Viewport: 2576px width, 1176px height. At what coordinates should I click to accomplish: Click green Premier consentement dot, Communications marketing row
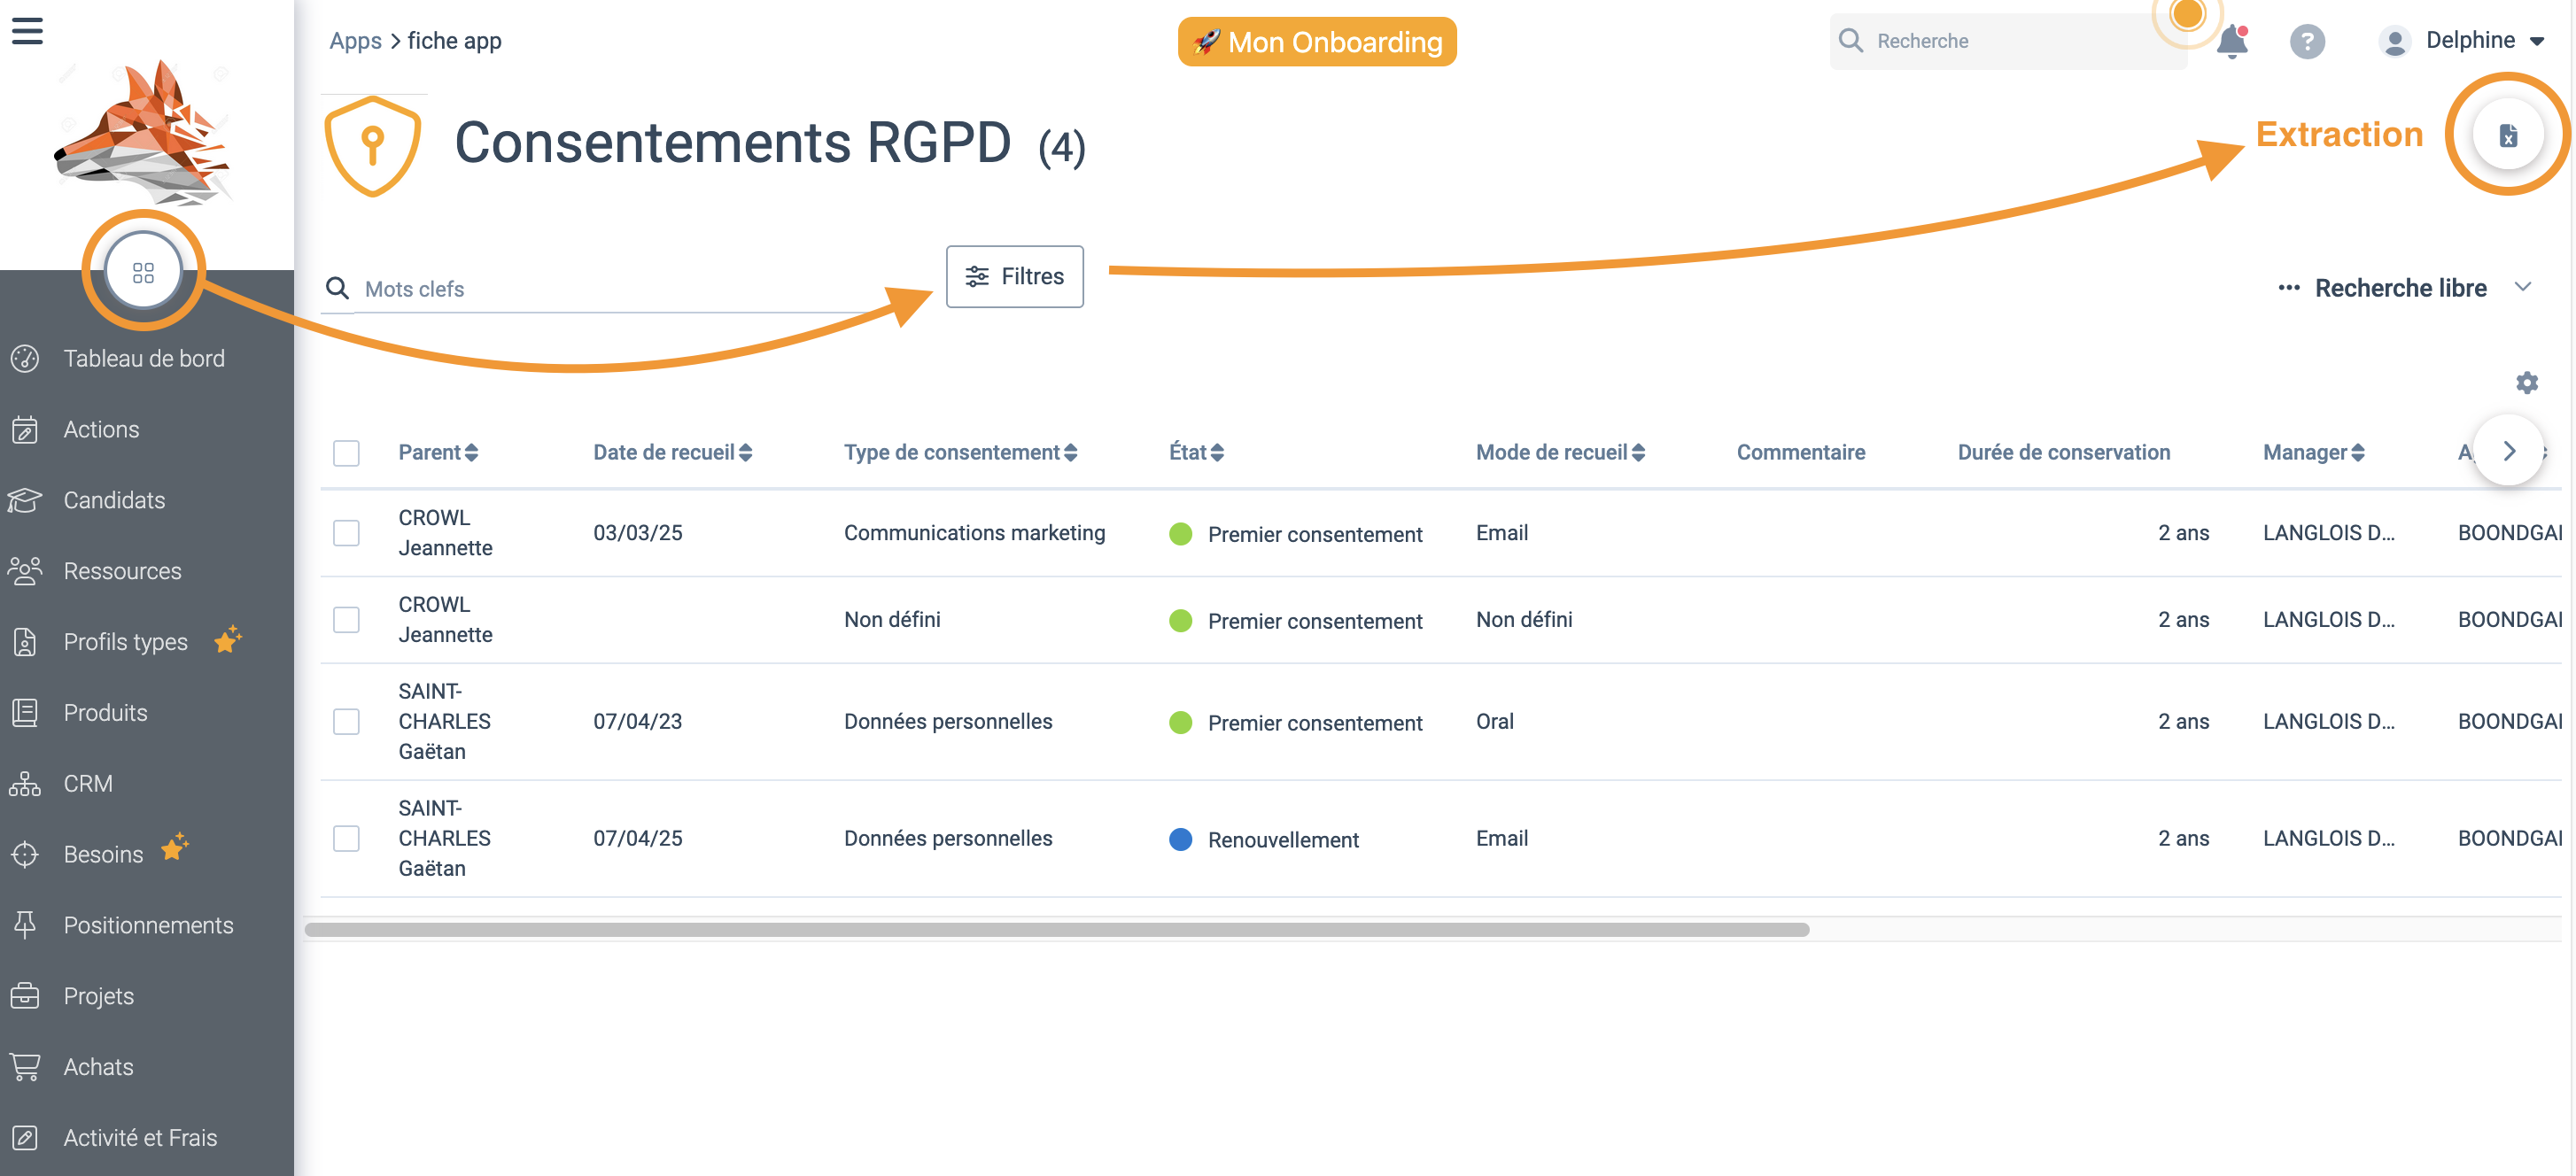click(x=1180, y=534)
